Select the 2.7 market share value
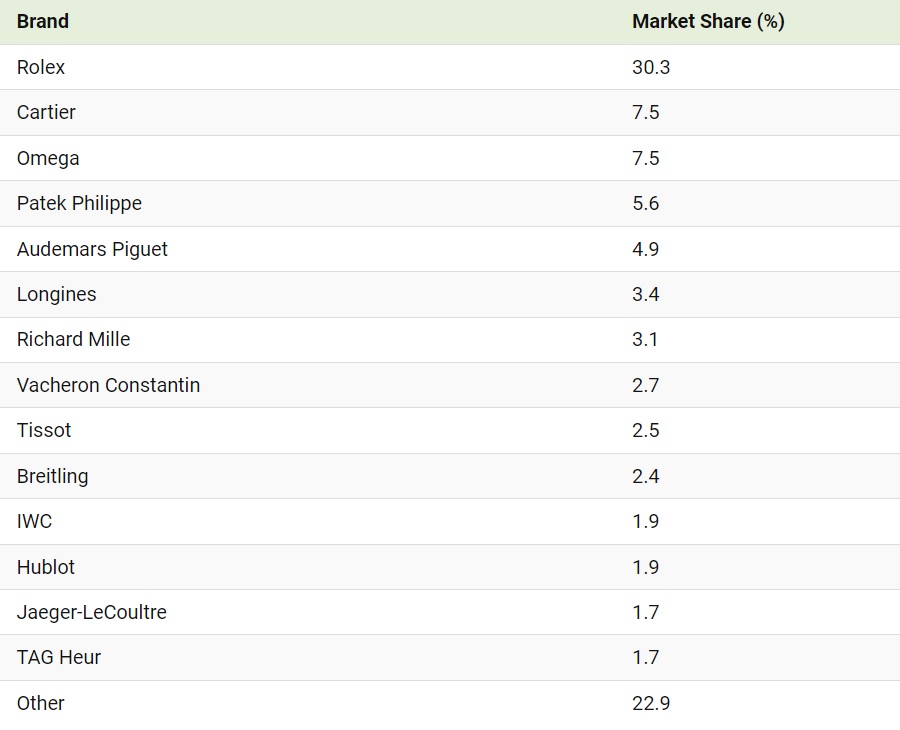Screen dimensions: 900x730 pyautogui.click(x=645, y=385)
